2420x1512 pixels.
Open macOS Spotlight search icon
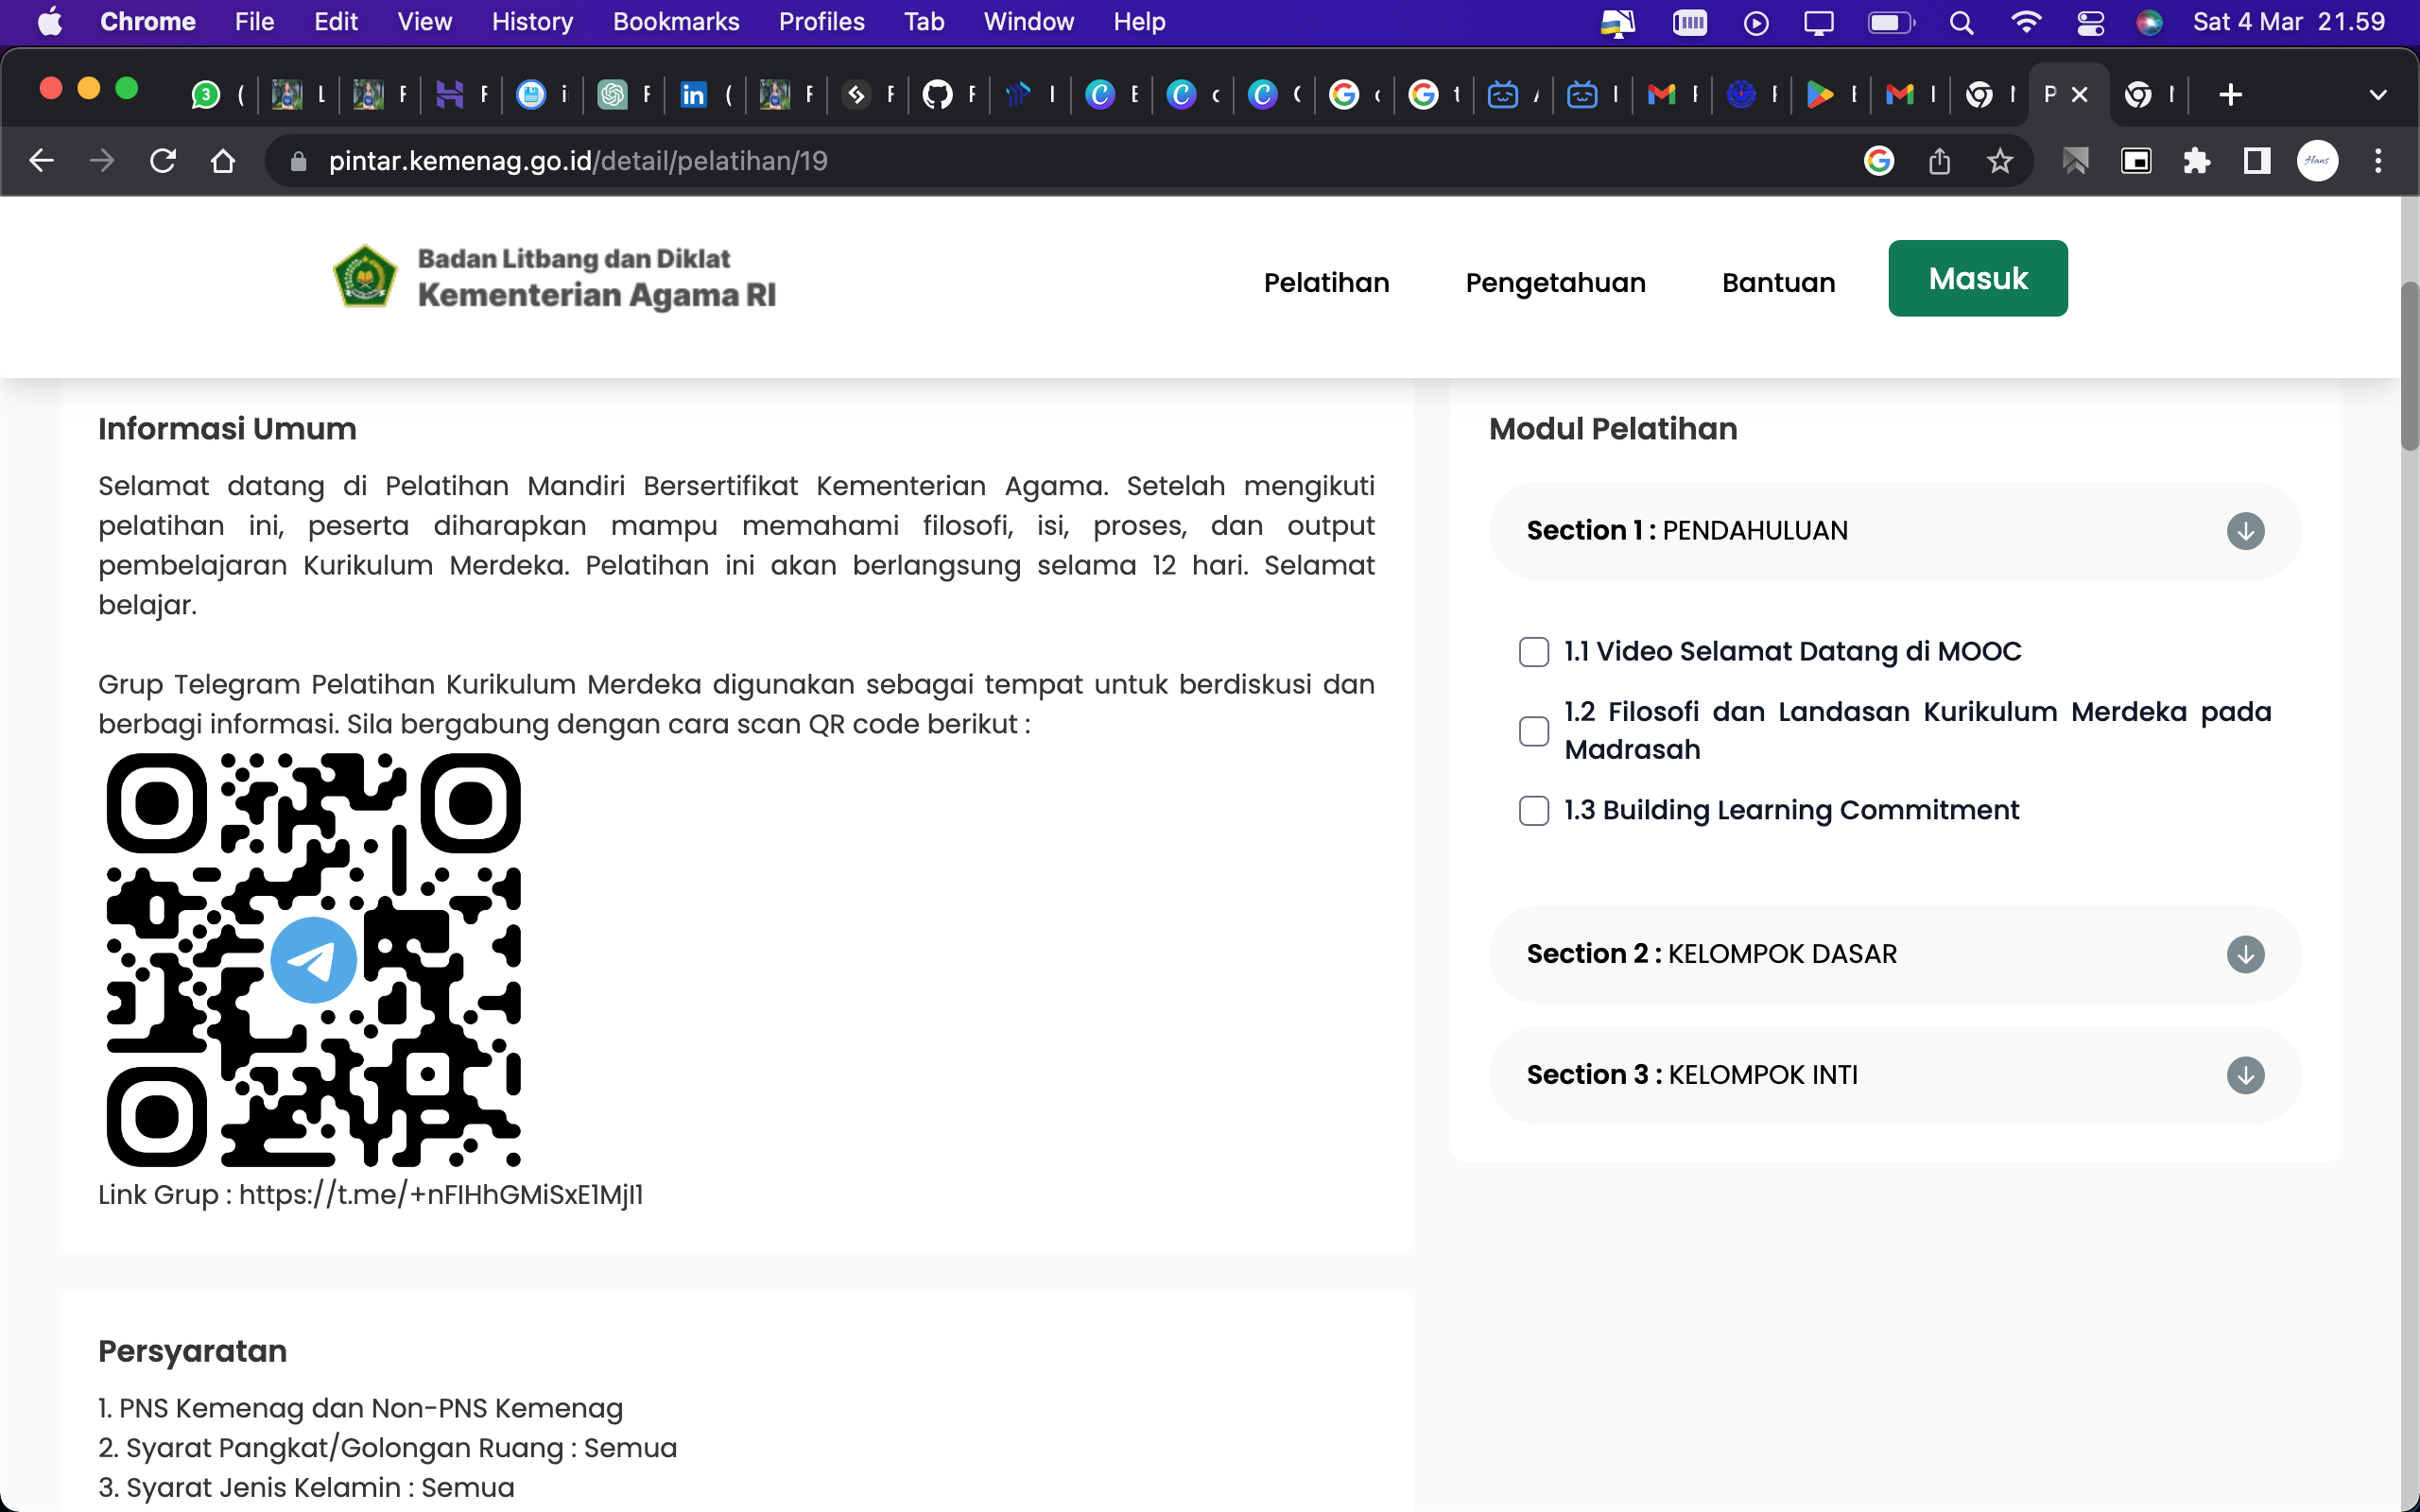point(1961,22)
